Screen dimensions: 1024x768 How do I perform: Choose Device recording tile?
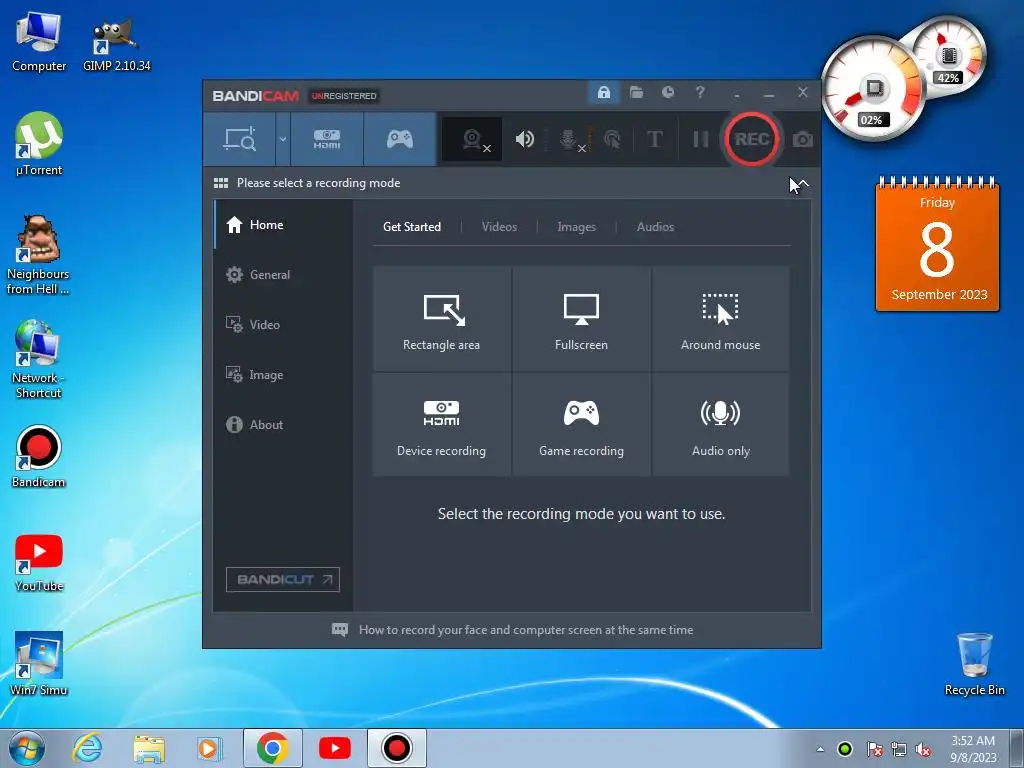(x=441, y=424)
